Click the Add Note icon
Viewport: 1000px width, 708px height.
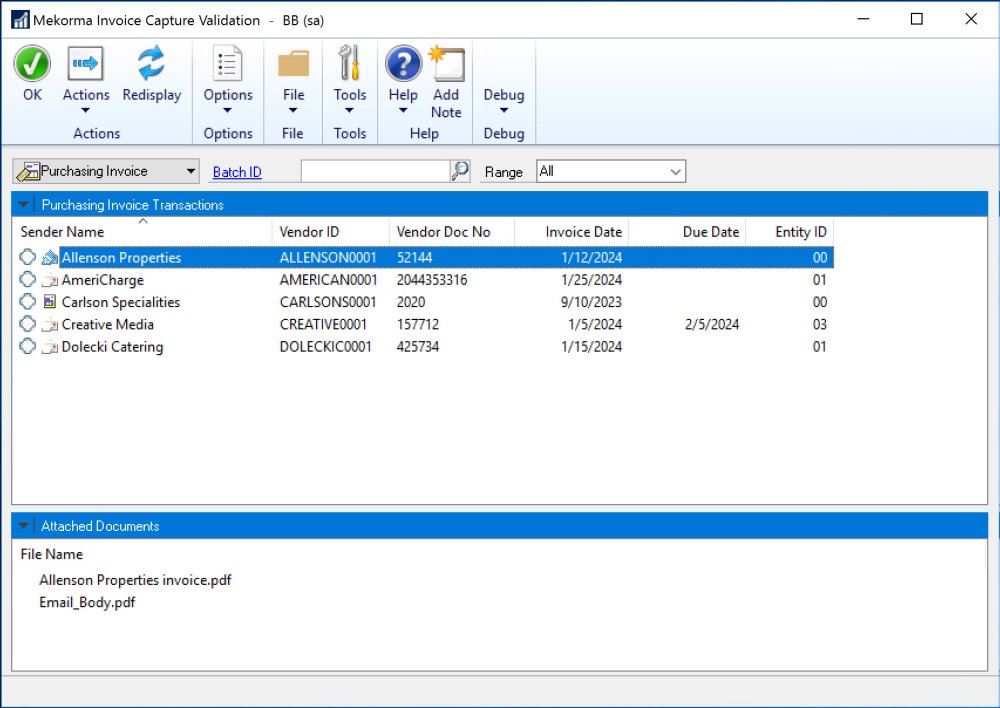pos(446,65)
